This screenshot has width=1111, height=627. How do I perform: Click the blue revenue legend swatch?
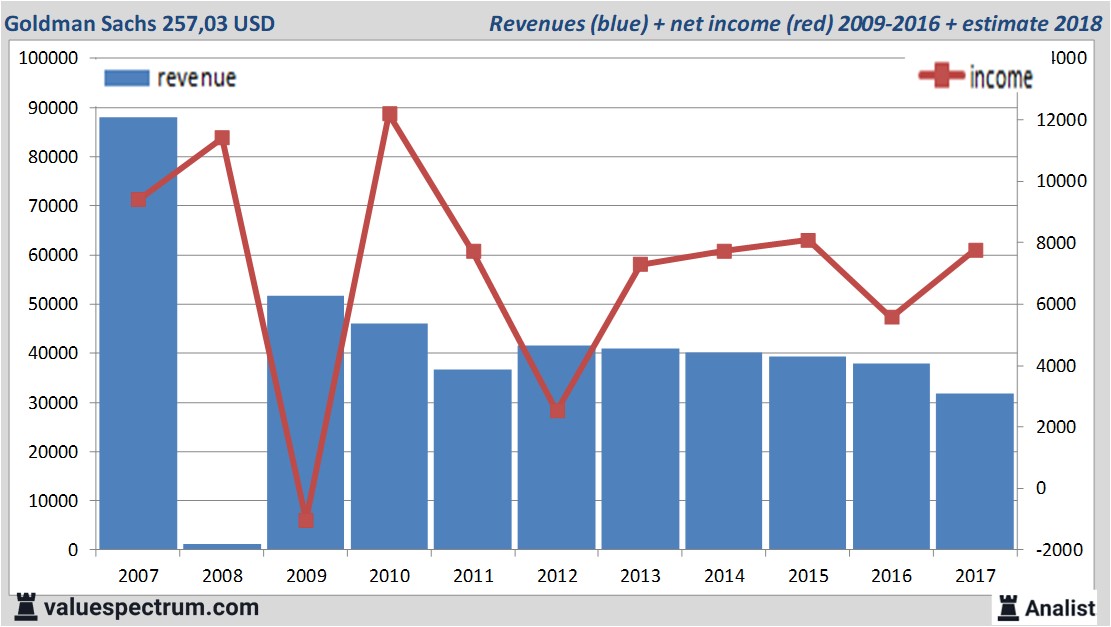point(126,78)
